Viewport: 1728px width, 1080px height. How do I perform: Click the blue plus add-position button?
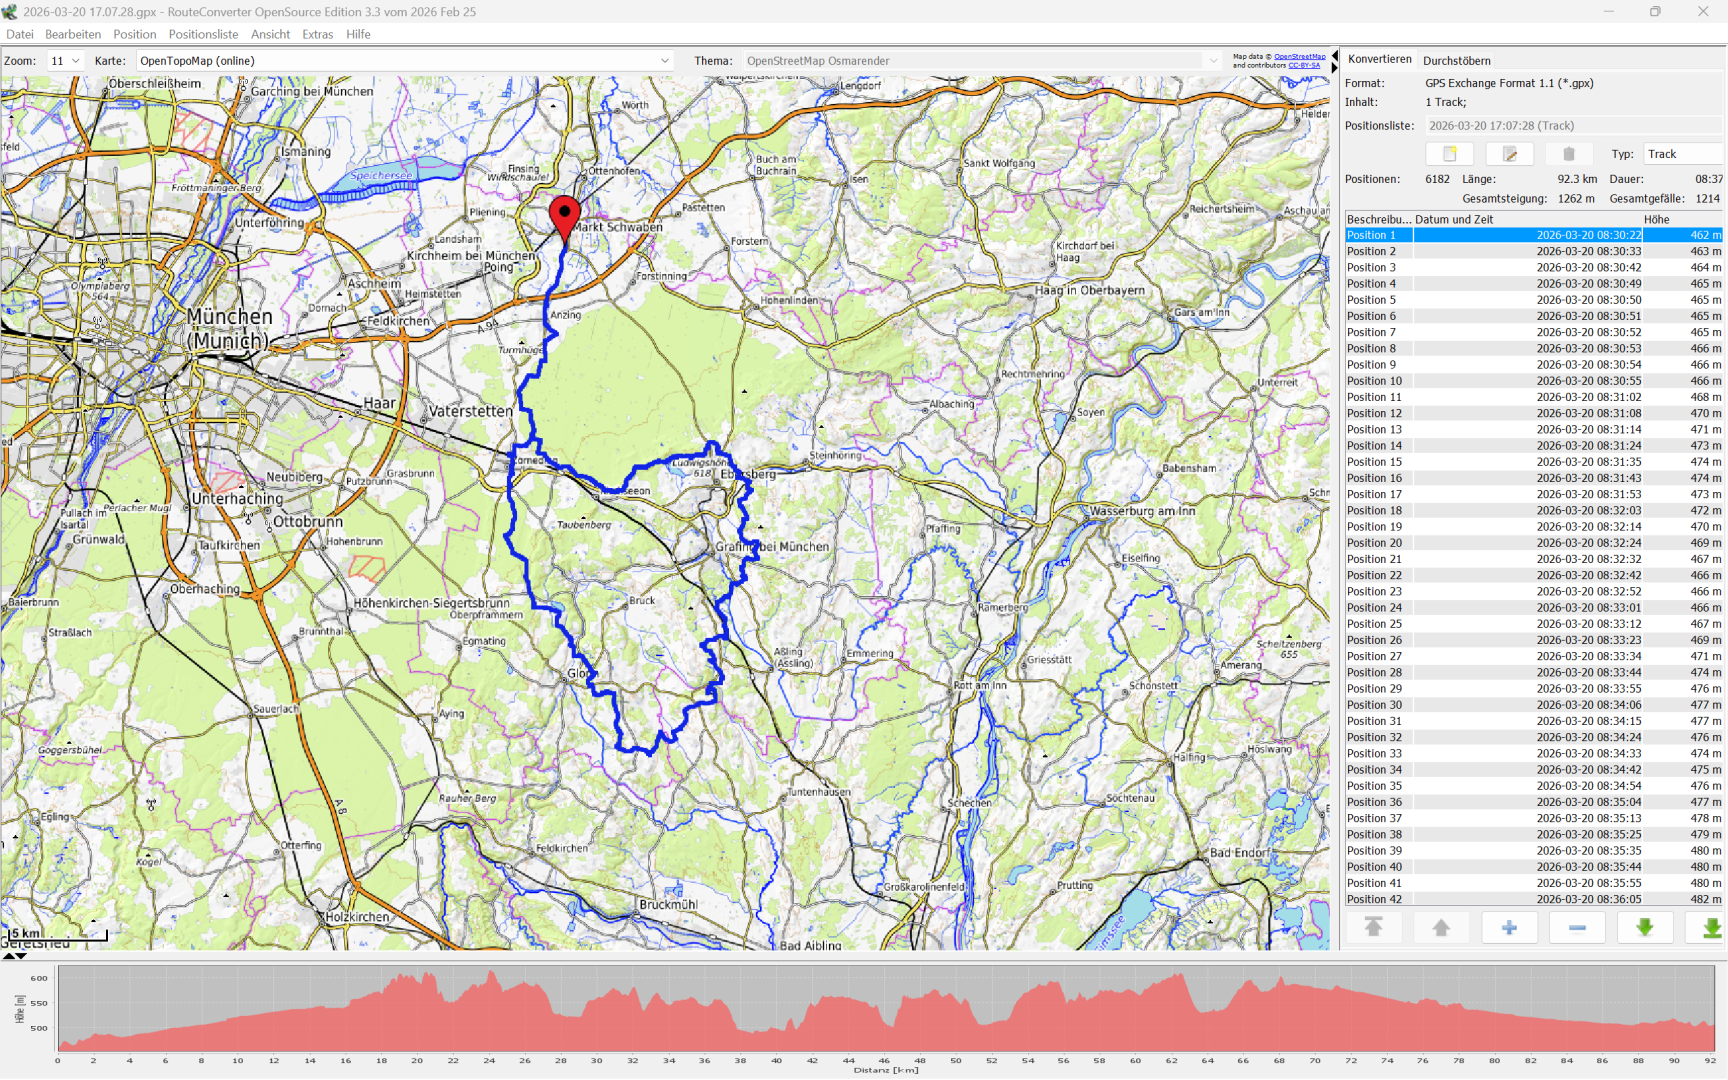pyautogui.click(x=1509, y=928)
